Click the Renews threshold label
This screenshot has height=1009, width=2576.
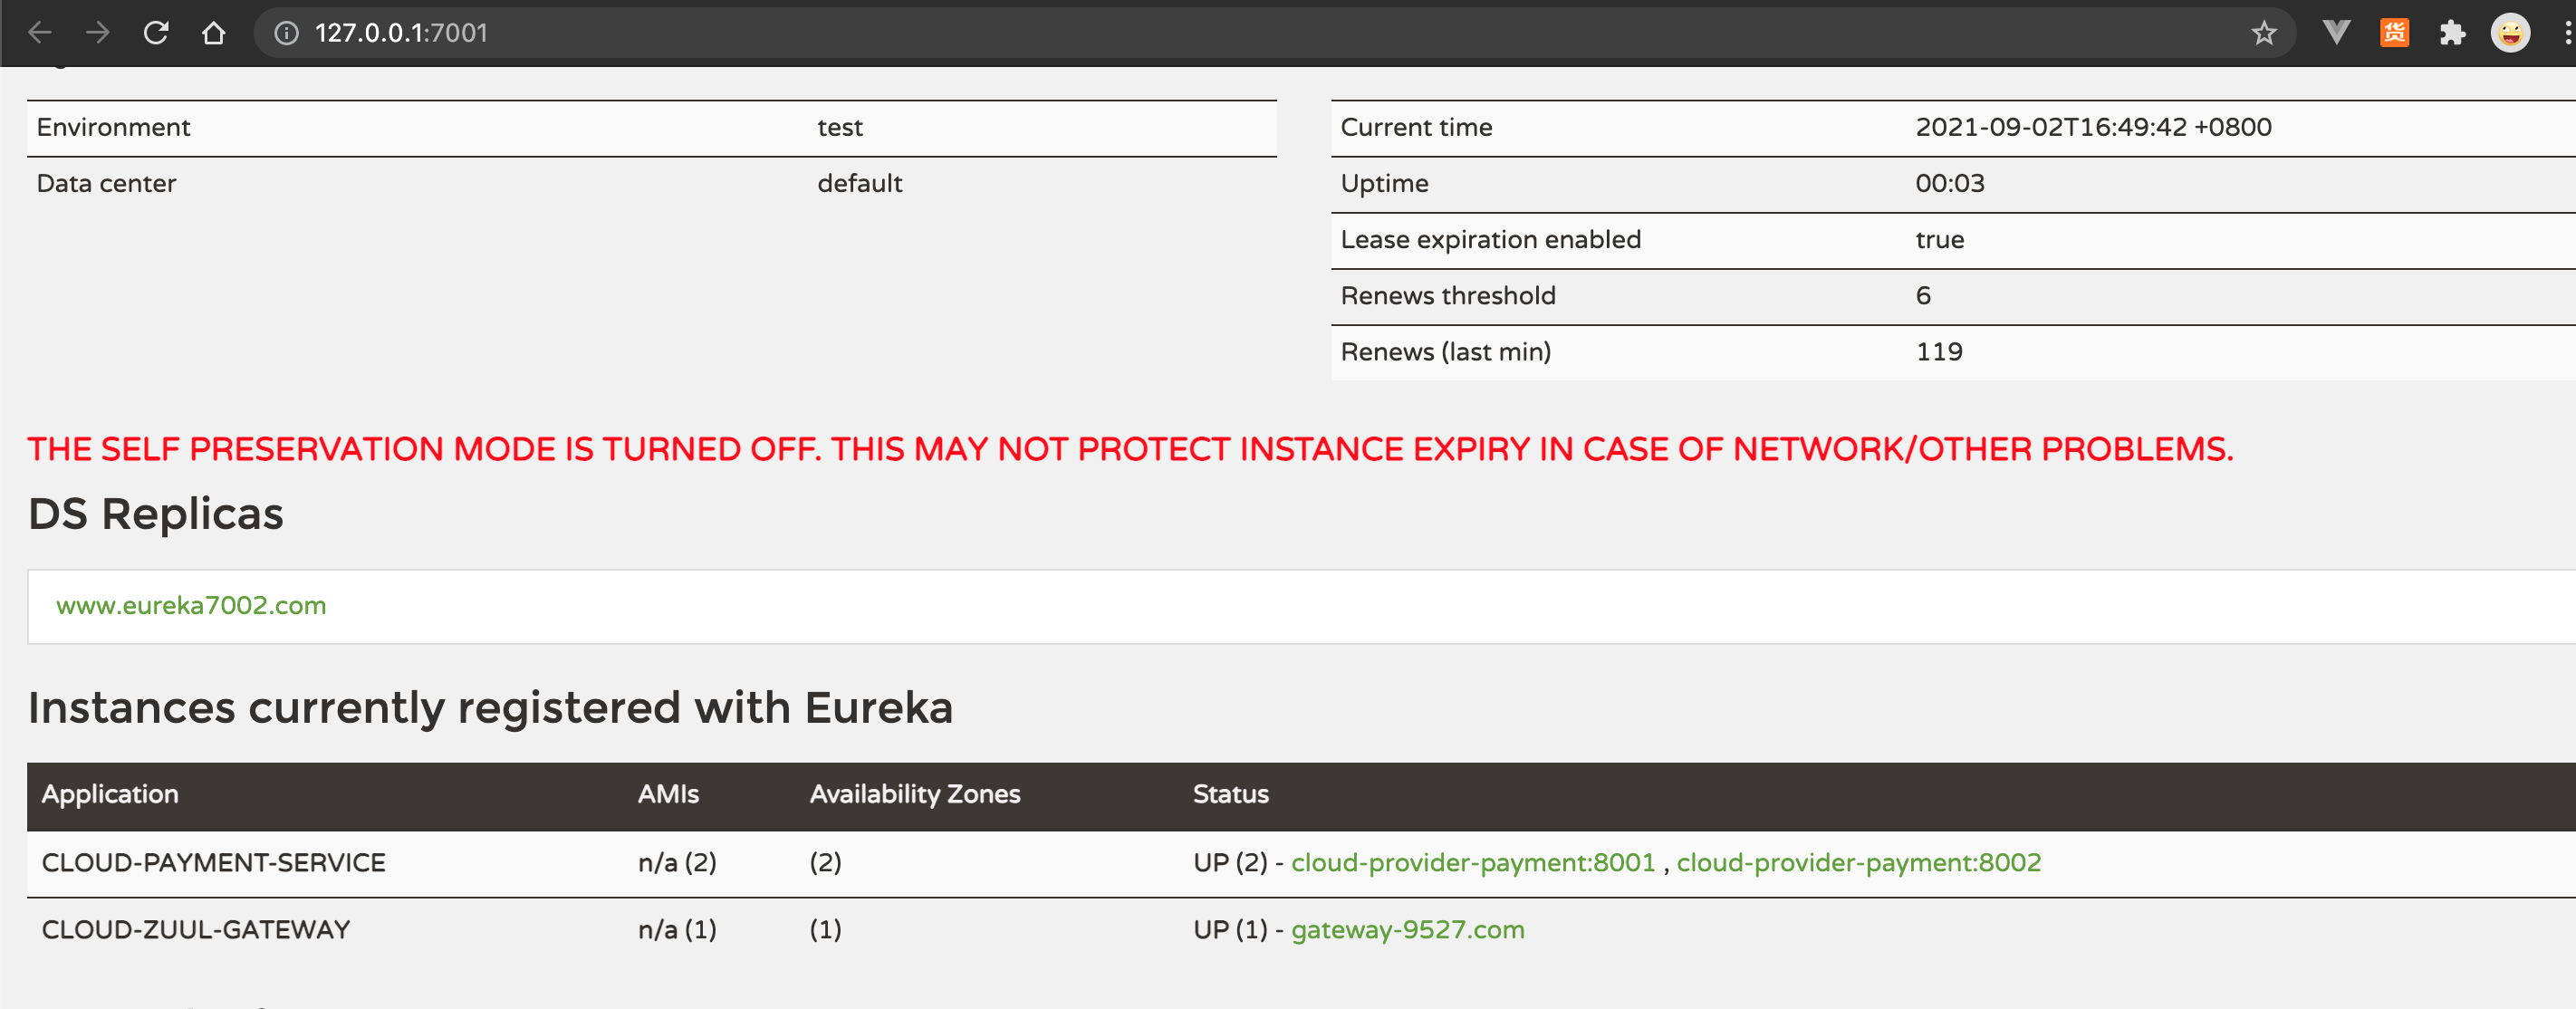(1448, 295)
